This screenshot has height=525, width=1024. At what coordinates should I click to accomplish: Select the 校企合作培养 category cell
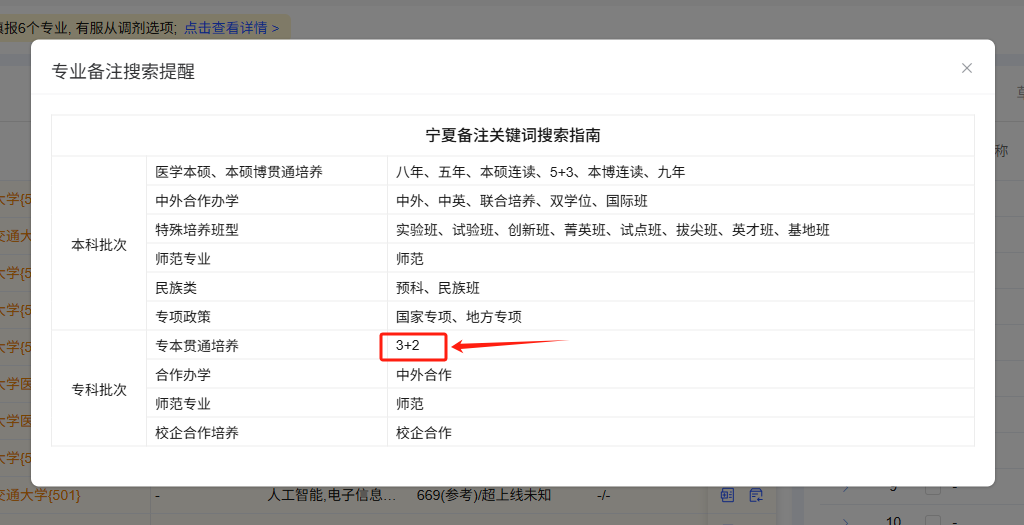coord(267,432)
